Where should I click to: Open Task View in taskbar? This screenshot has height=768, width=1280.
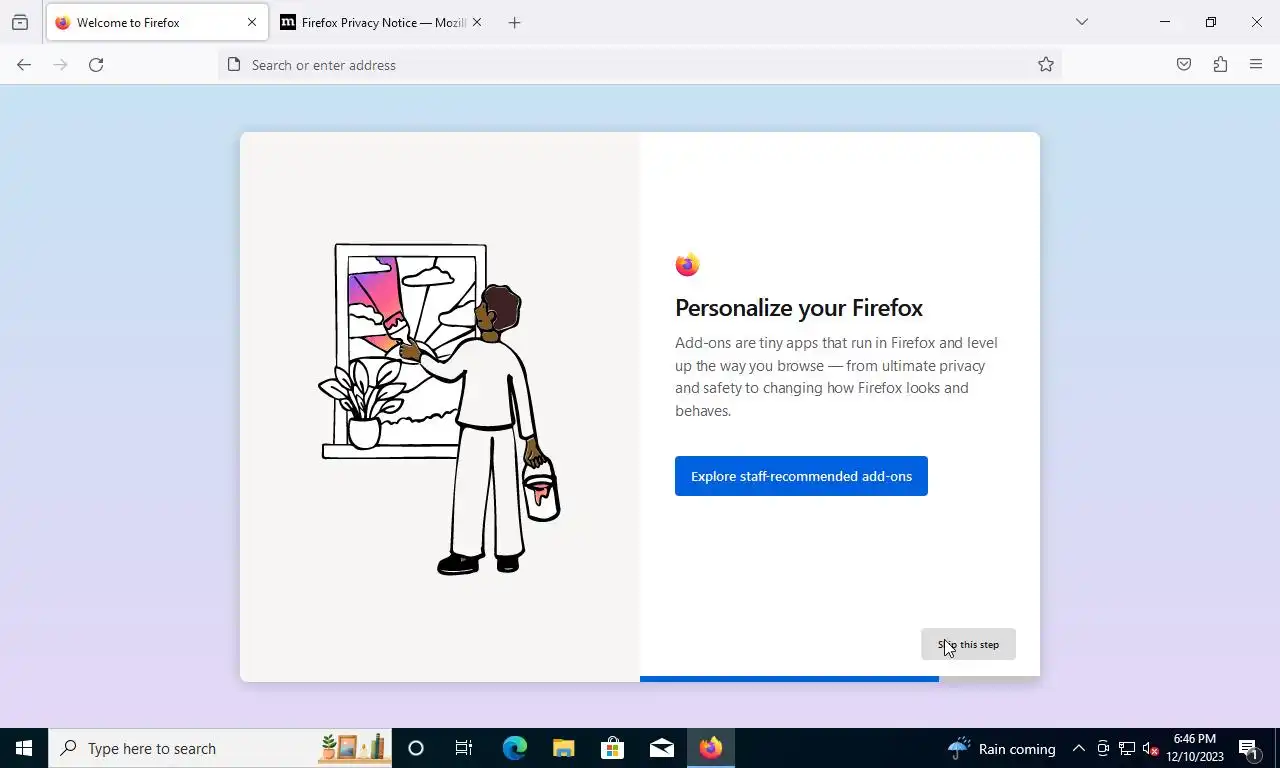point(464,748)
